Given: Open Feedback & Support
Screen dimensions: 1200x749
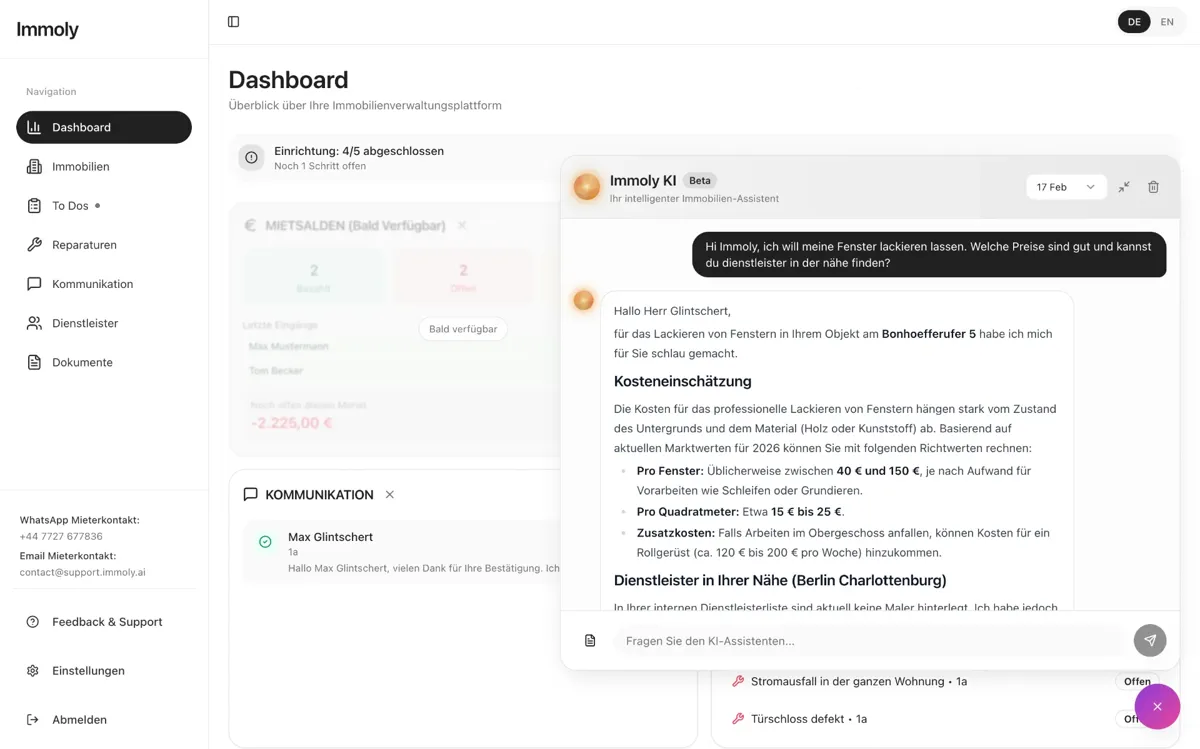Looking at the screenshot, I should point(104,622).
